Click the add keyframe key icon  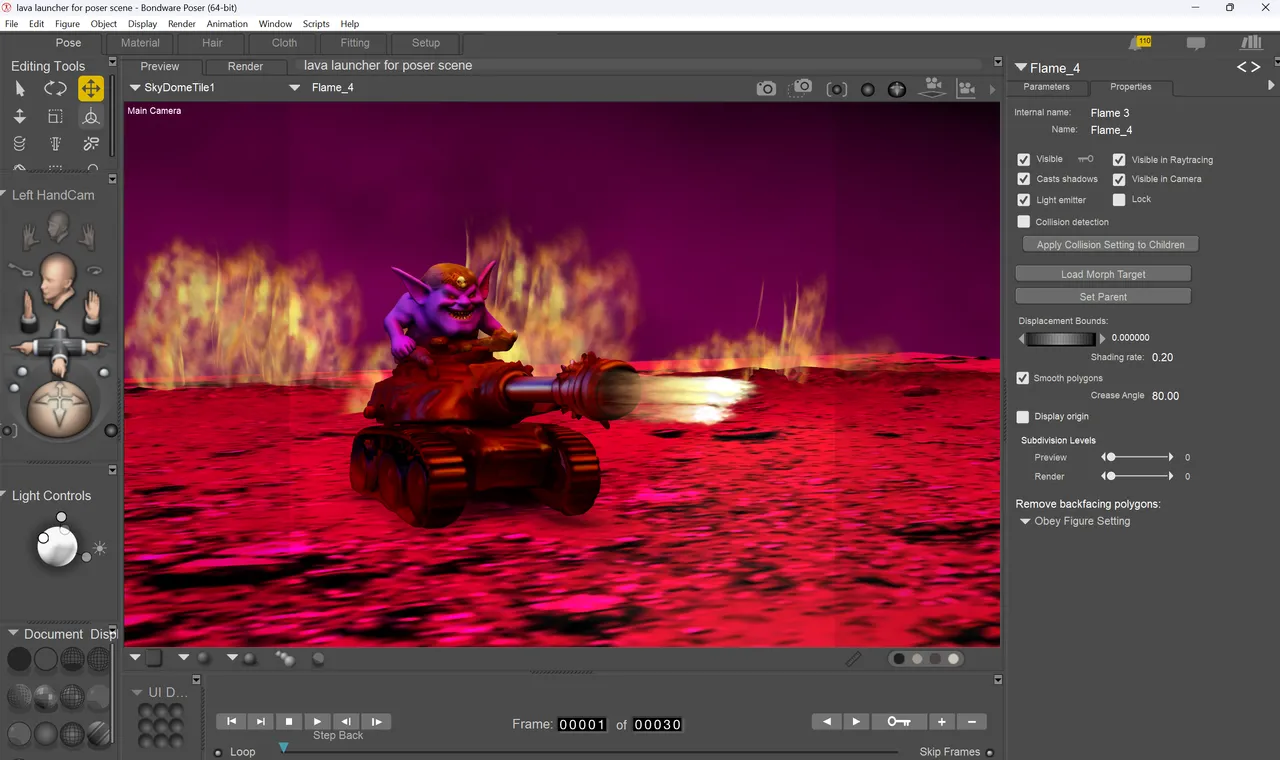pos(898,721)
